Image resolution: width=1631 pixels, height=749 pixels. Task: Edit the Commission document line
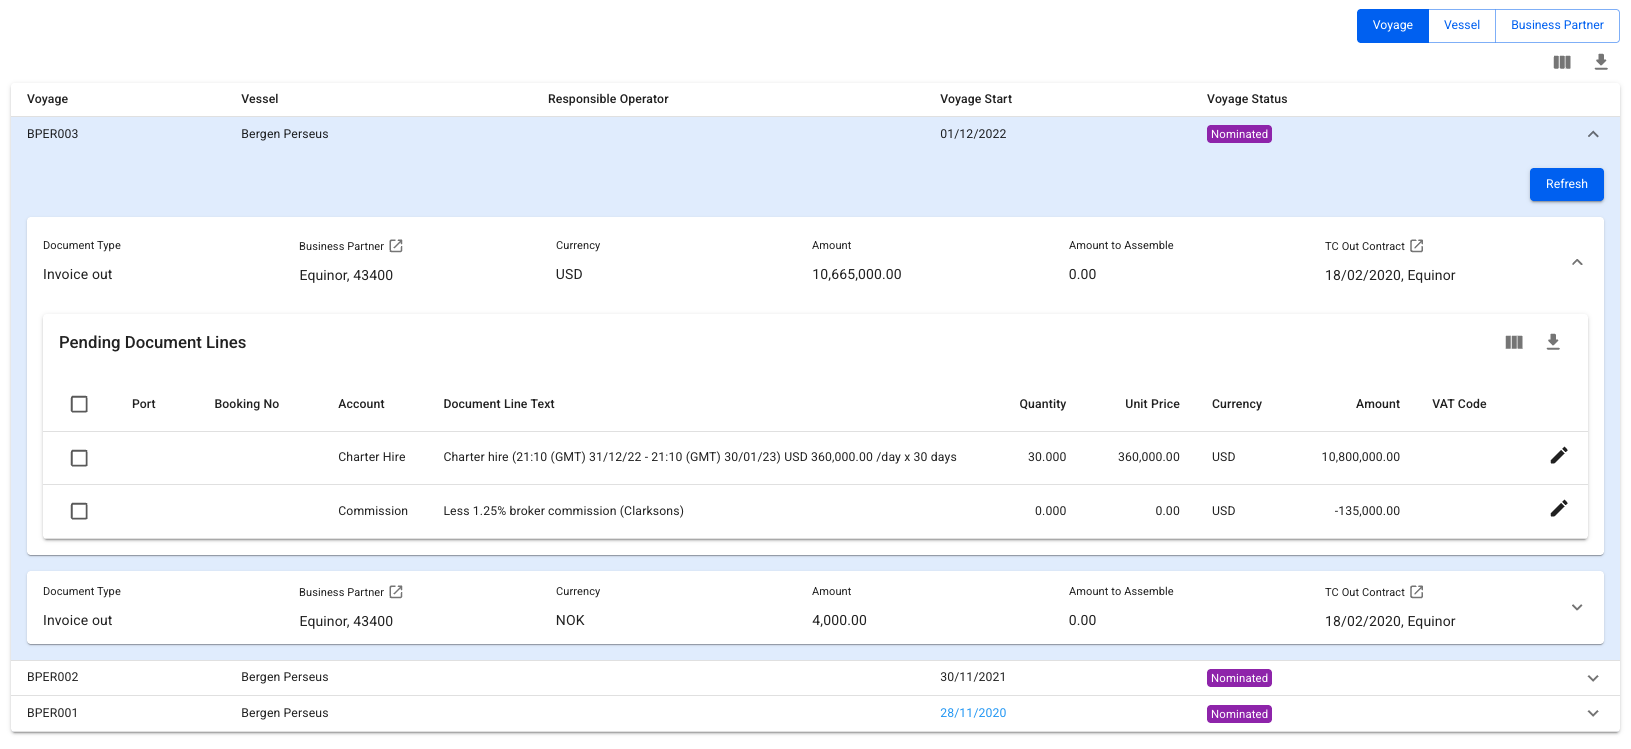coord(1558,509)
